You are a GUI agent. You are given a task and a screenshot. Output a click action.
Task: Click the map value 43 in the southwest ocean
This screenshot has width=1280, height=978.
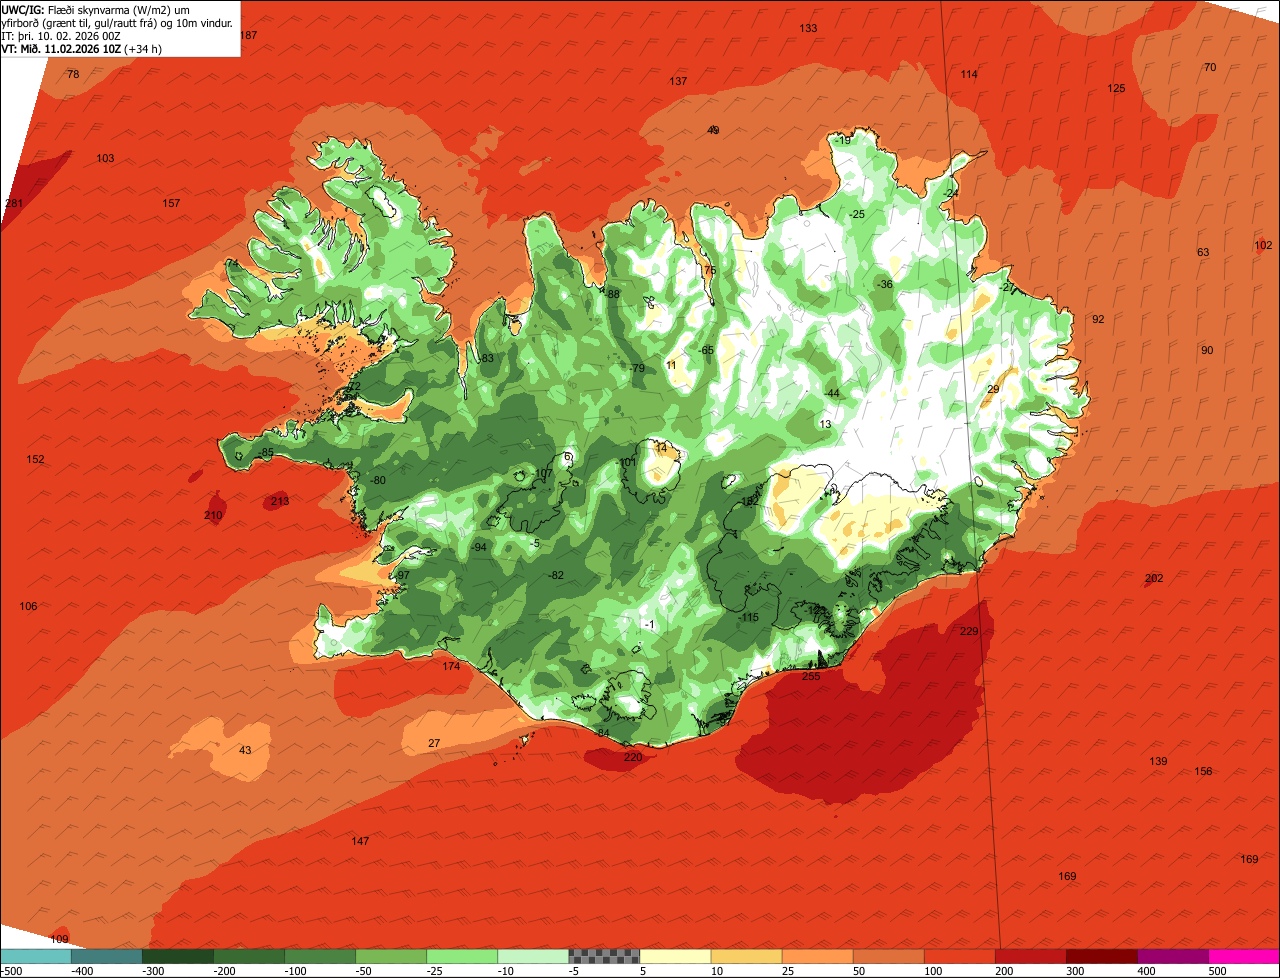click(x=245, y=751)
